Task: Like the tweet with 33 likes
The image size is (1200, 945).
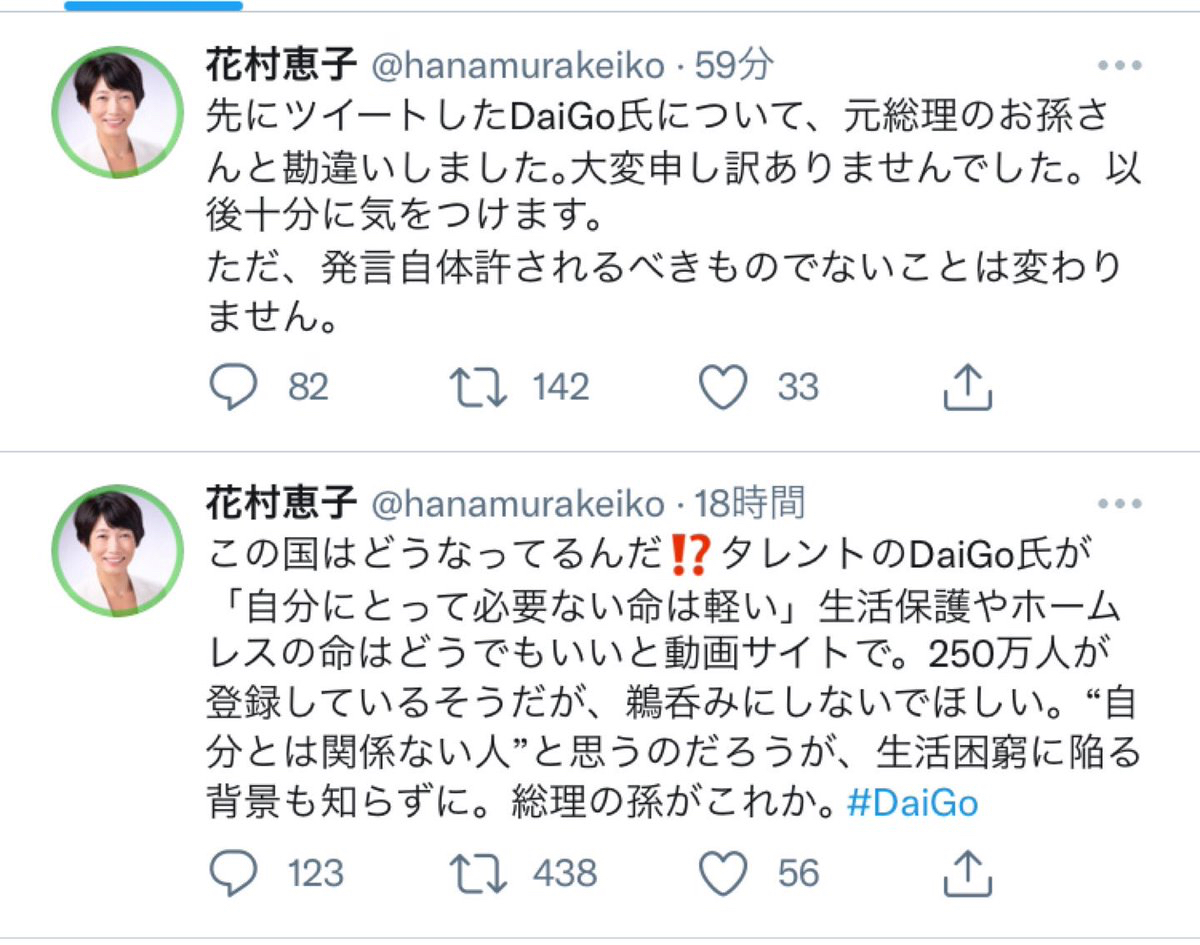Action: pos(722,387)
